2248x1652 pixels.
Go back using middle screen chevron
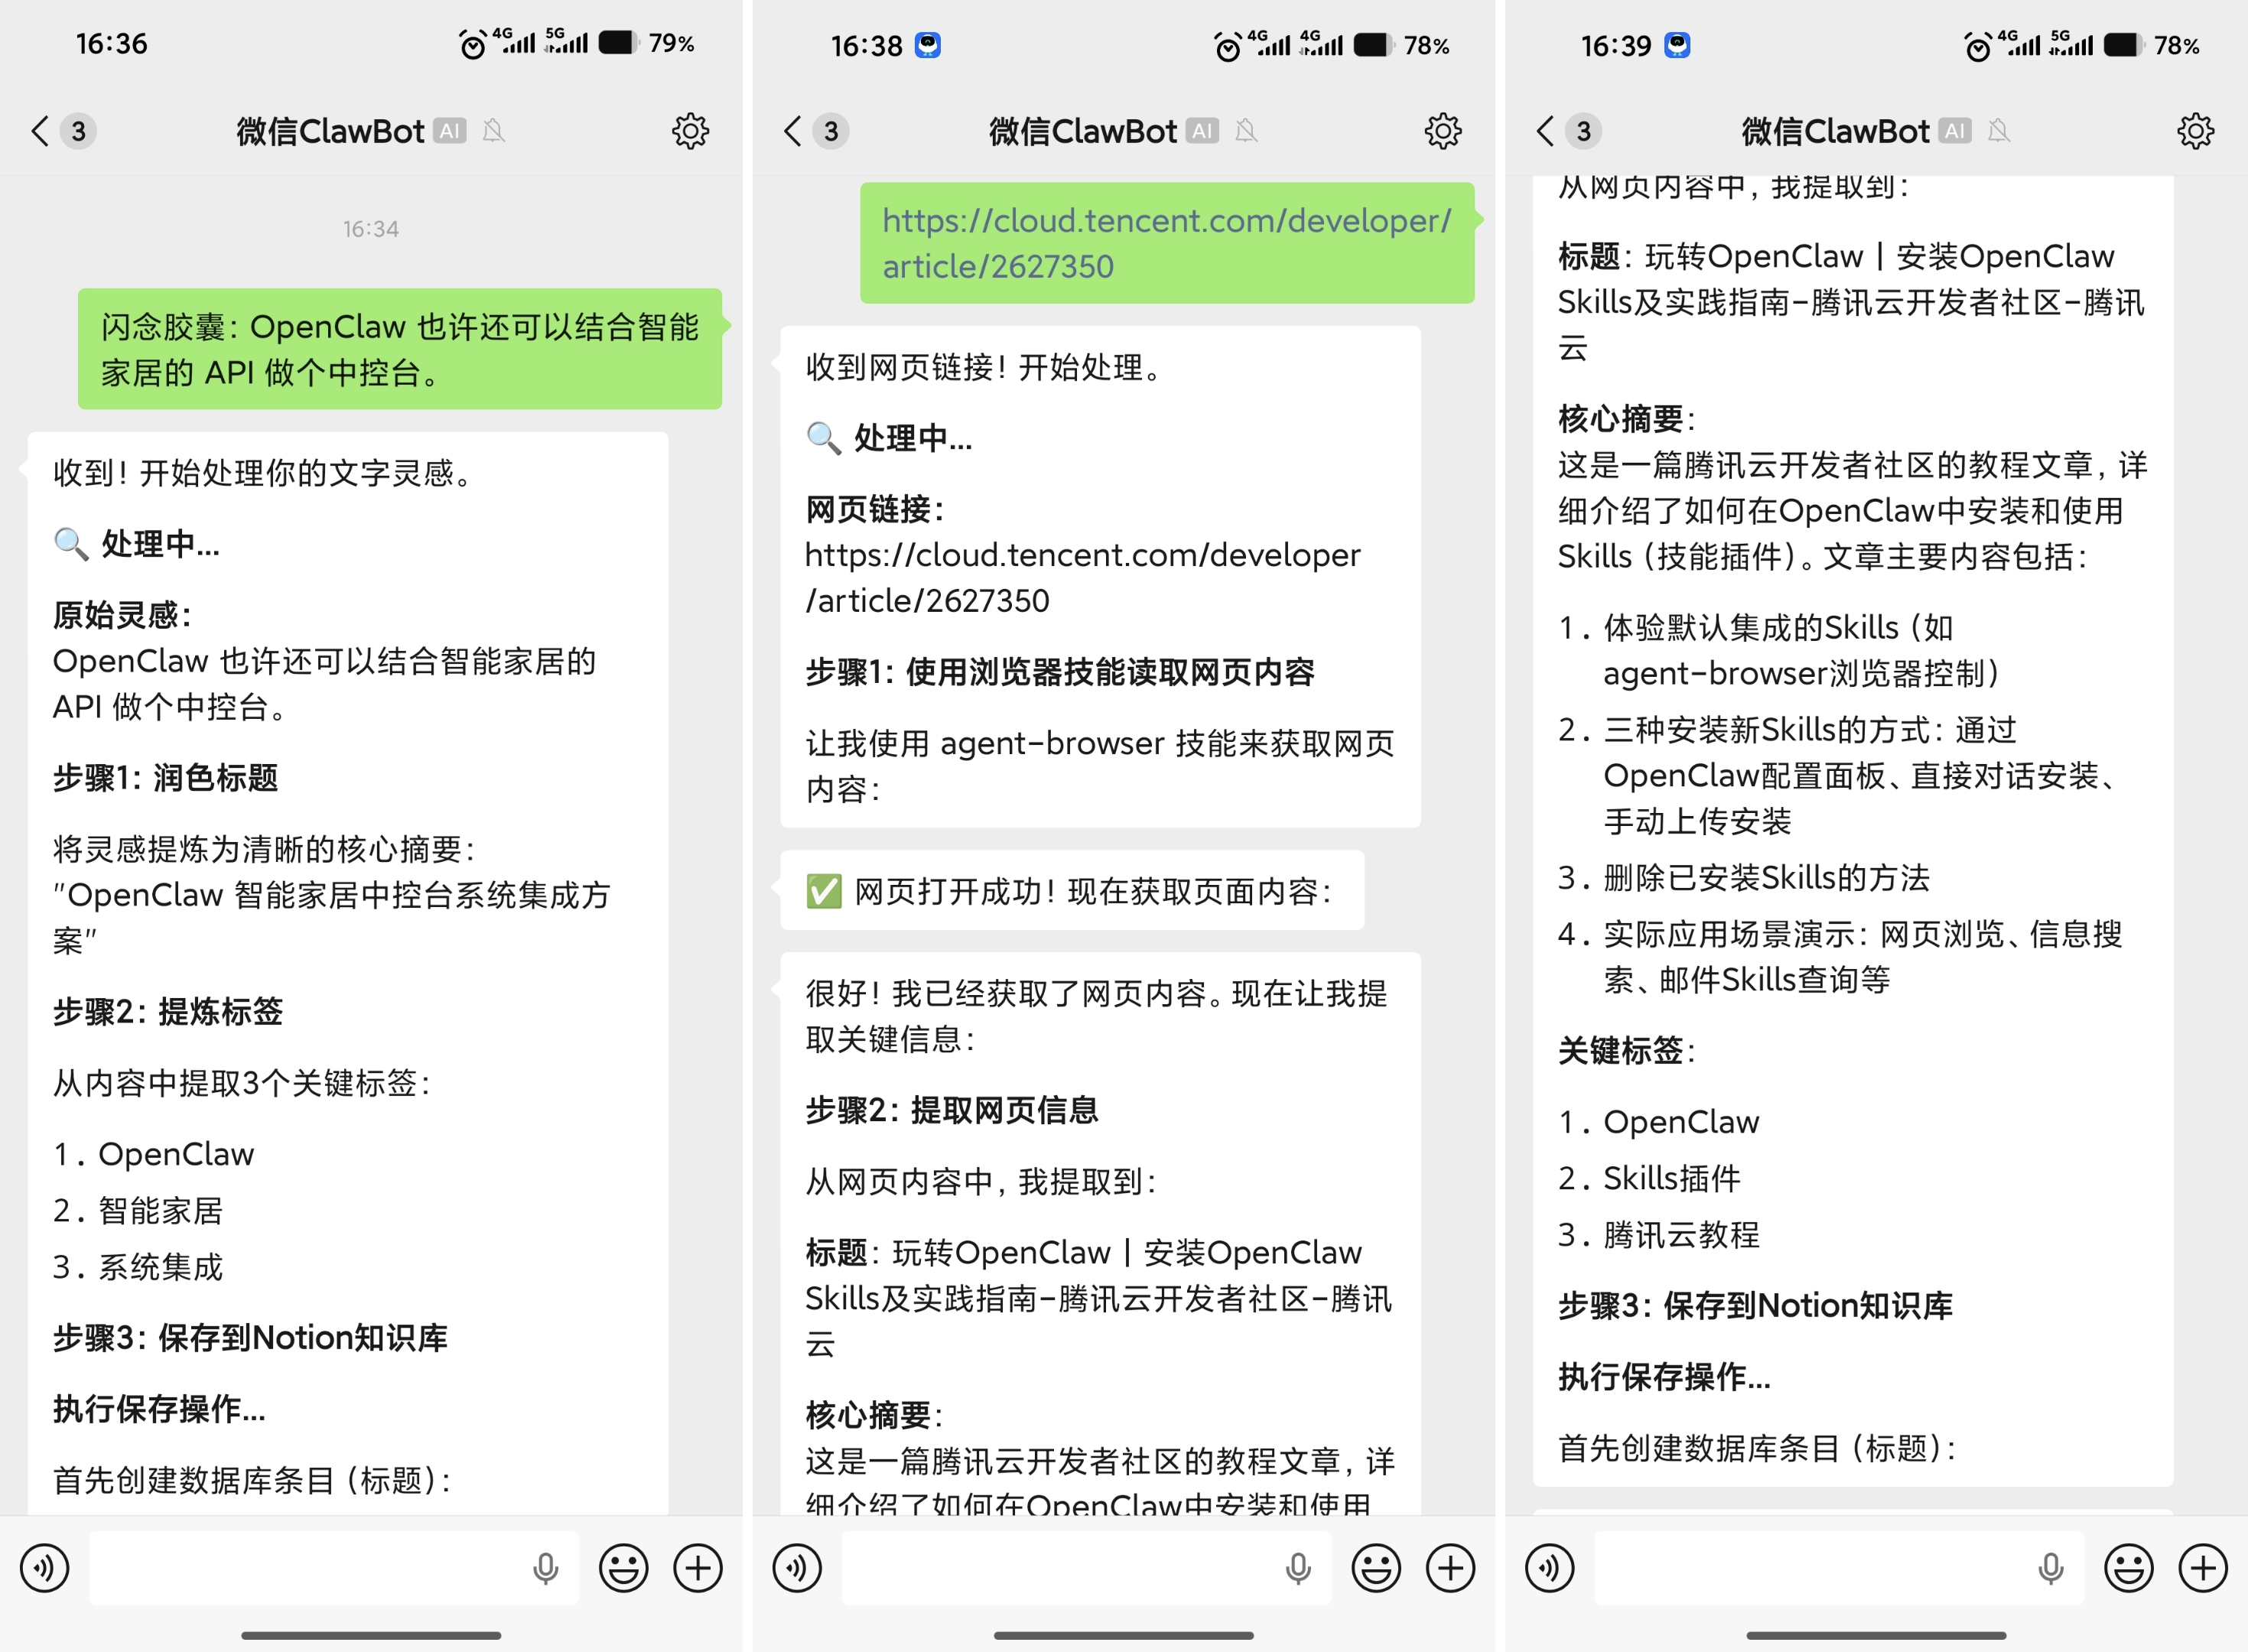[793, 131]
